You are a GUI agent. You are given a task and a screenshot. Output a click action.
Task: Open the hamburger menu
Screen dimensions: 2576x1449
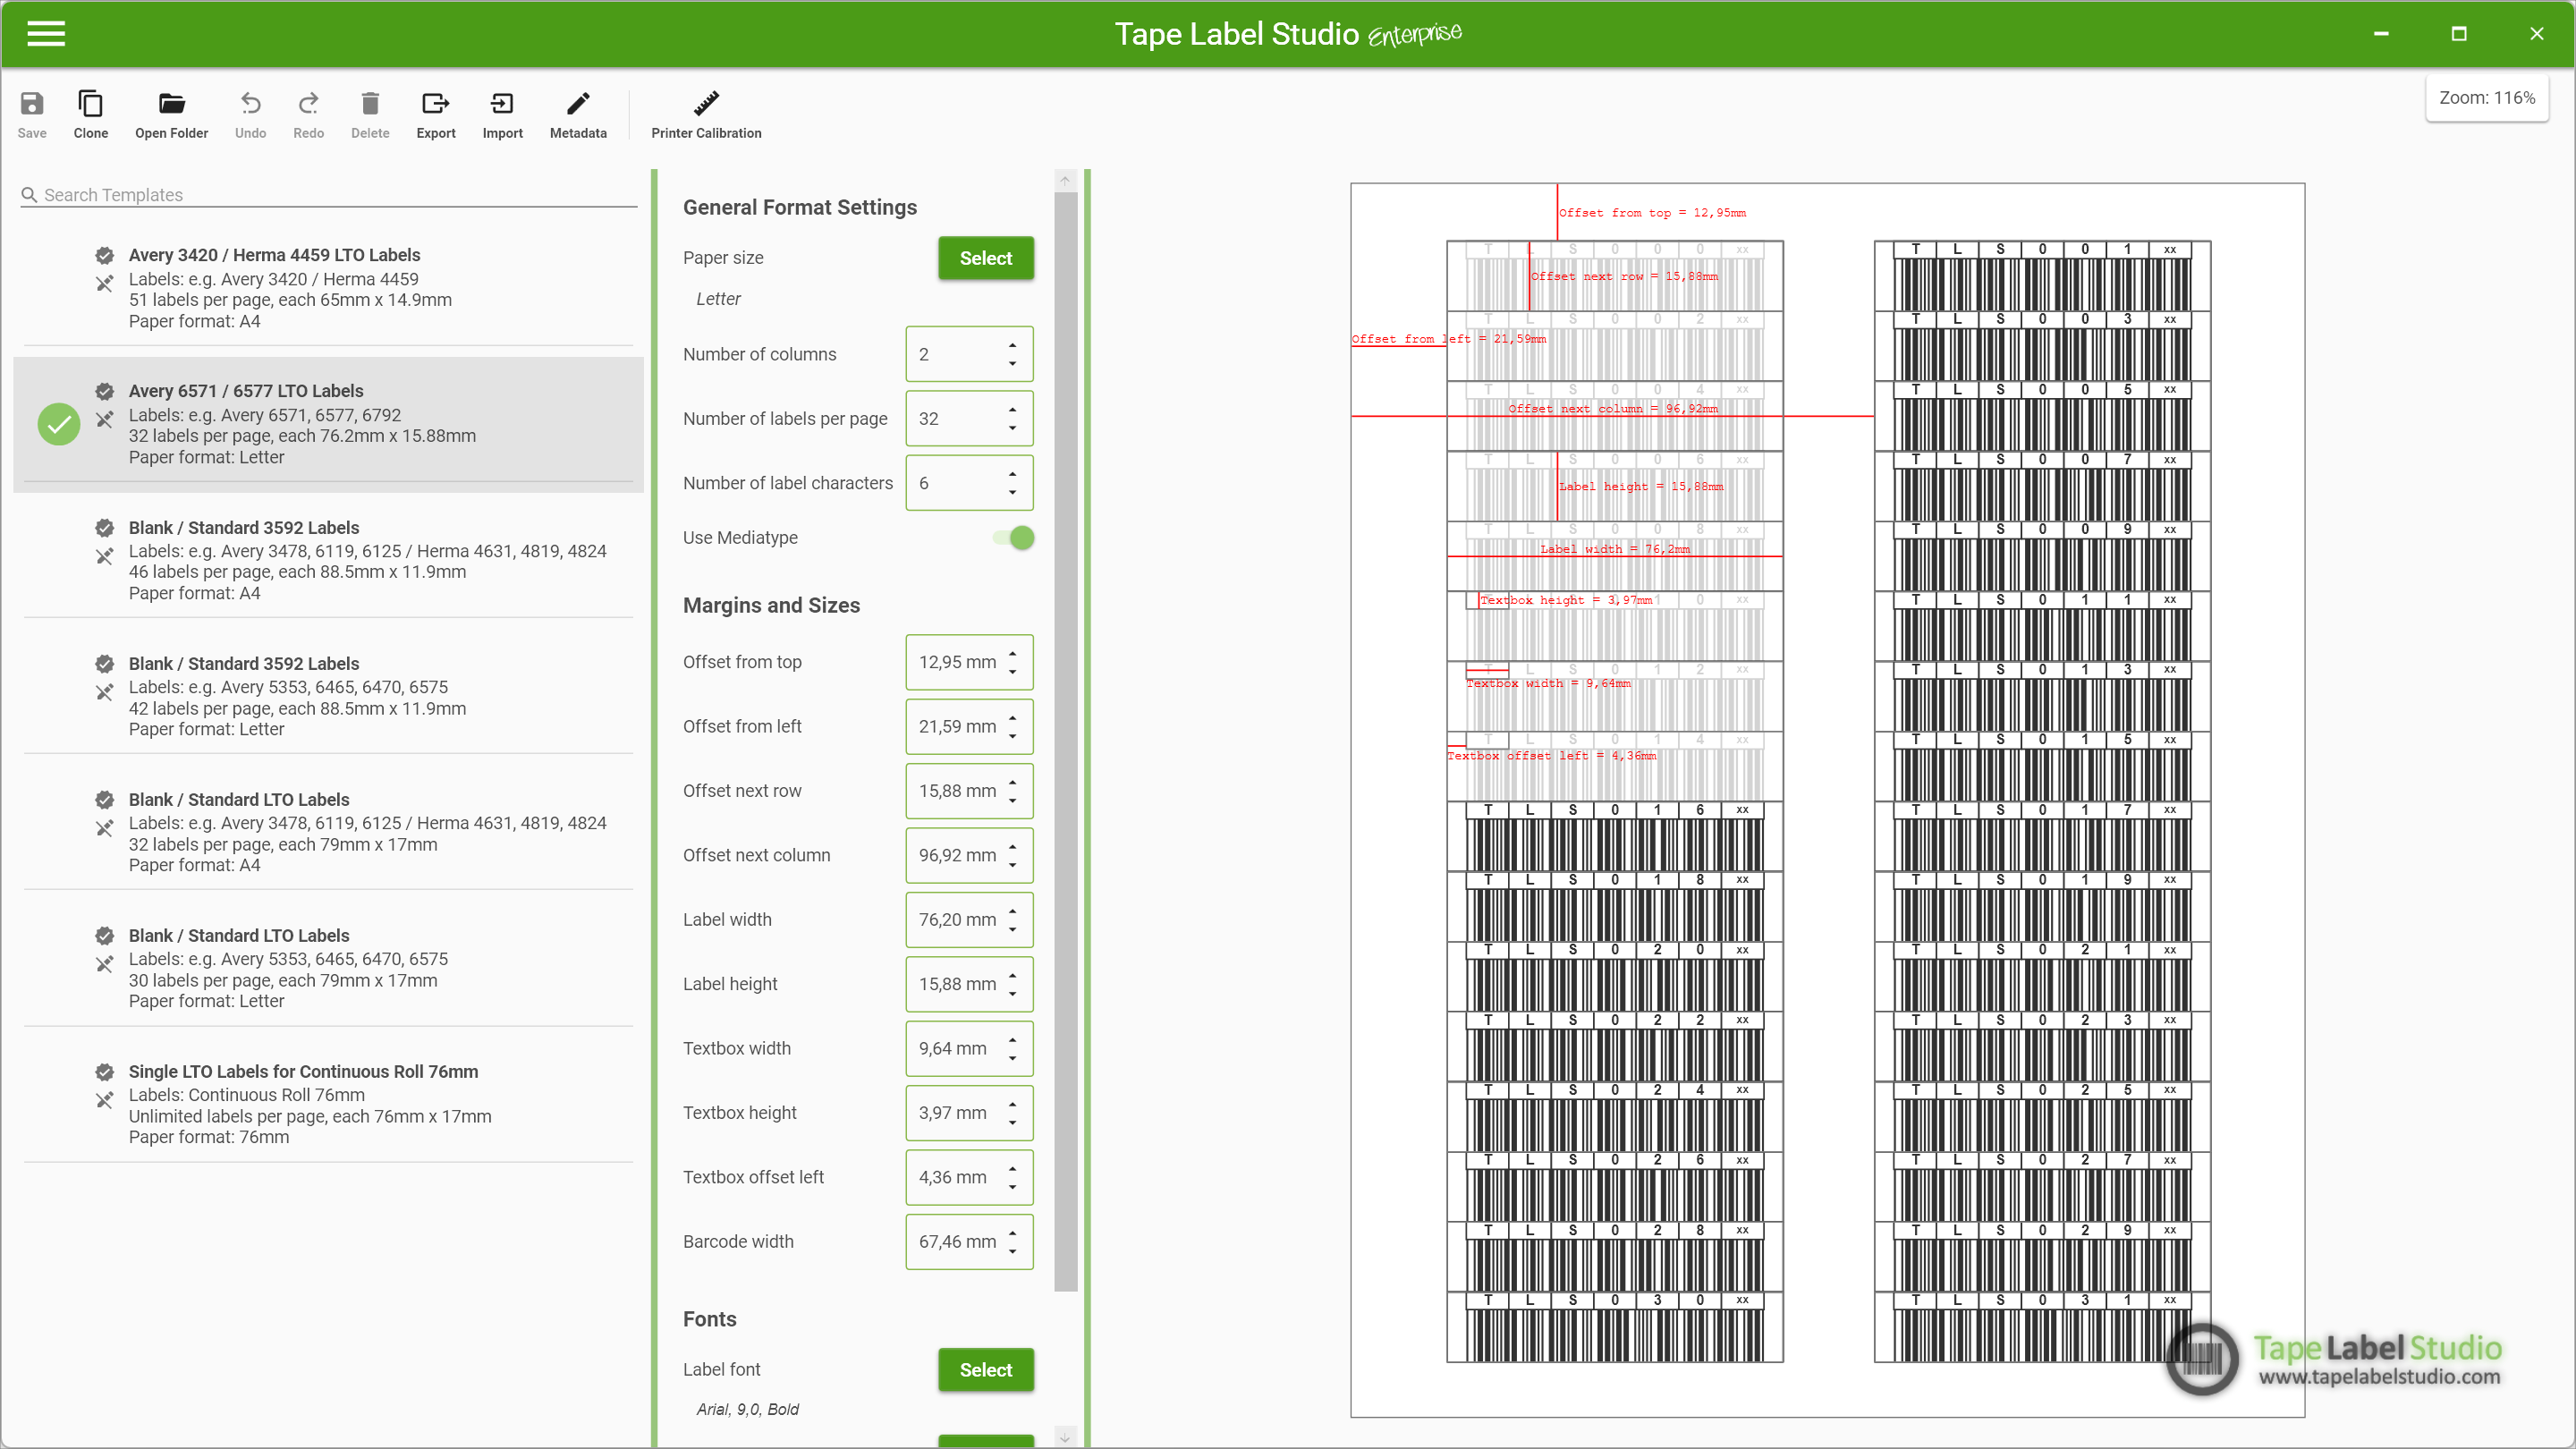pyautogui.click(x=46, y=34)
